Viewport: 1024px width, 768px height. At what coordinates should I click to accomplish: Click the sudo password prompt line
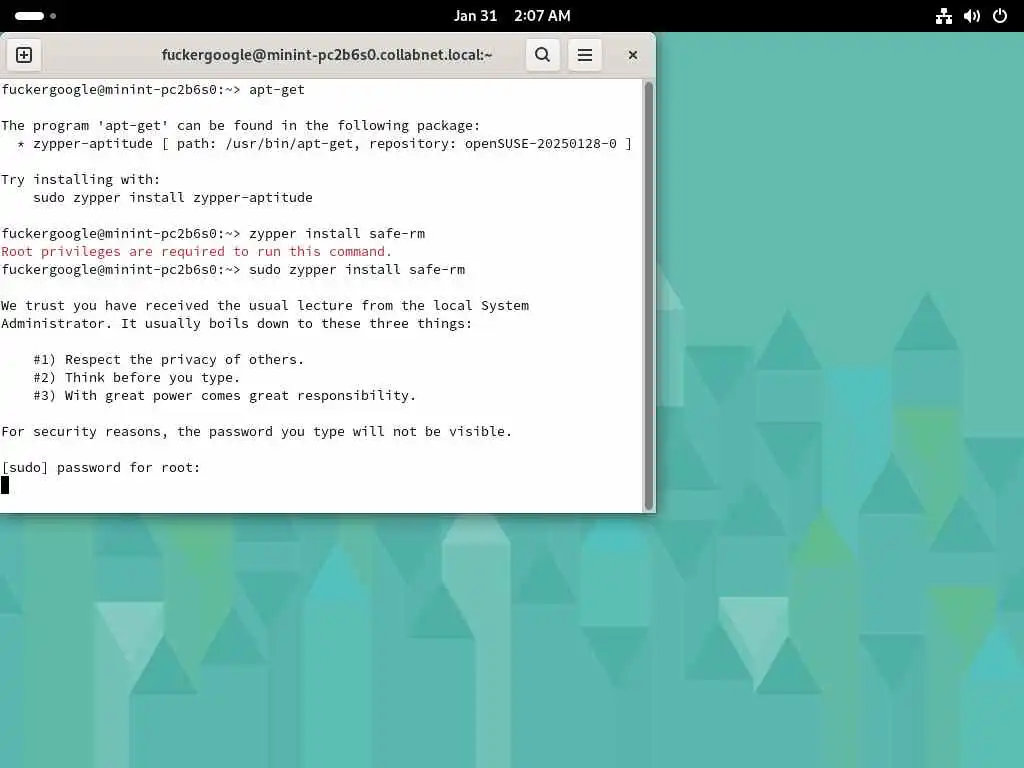point(101,467)
